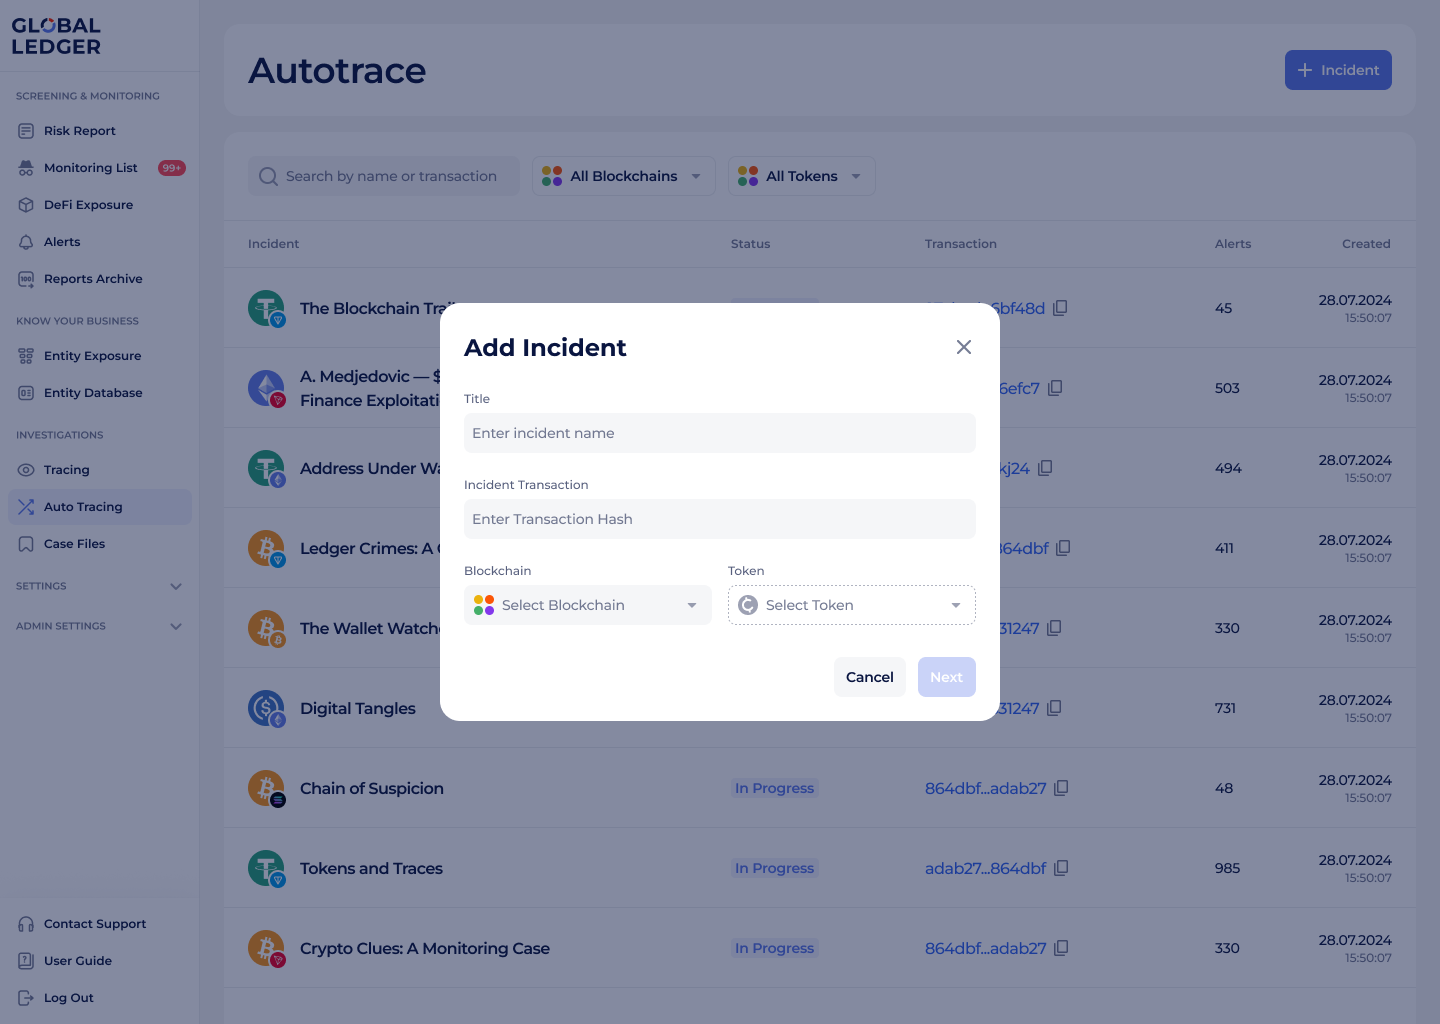Screen dimensions: 1440x1024
Task: Close the Add Incident dialog
Action: (963, 347)
